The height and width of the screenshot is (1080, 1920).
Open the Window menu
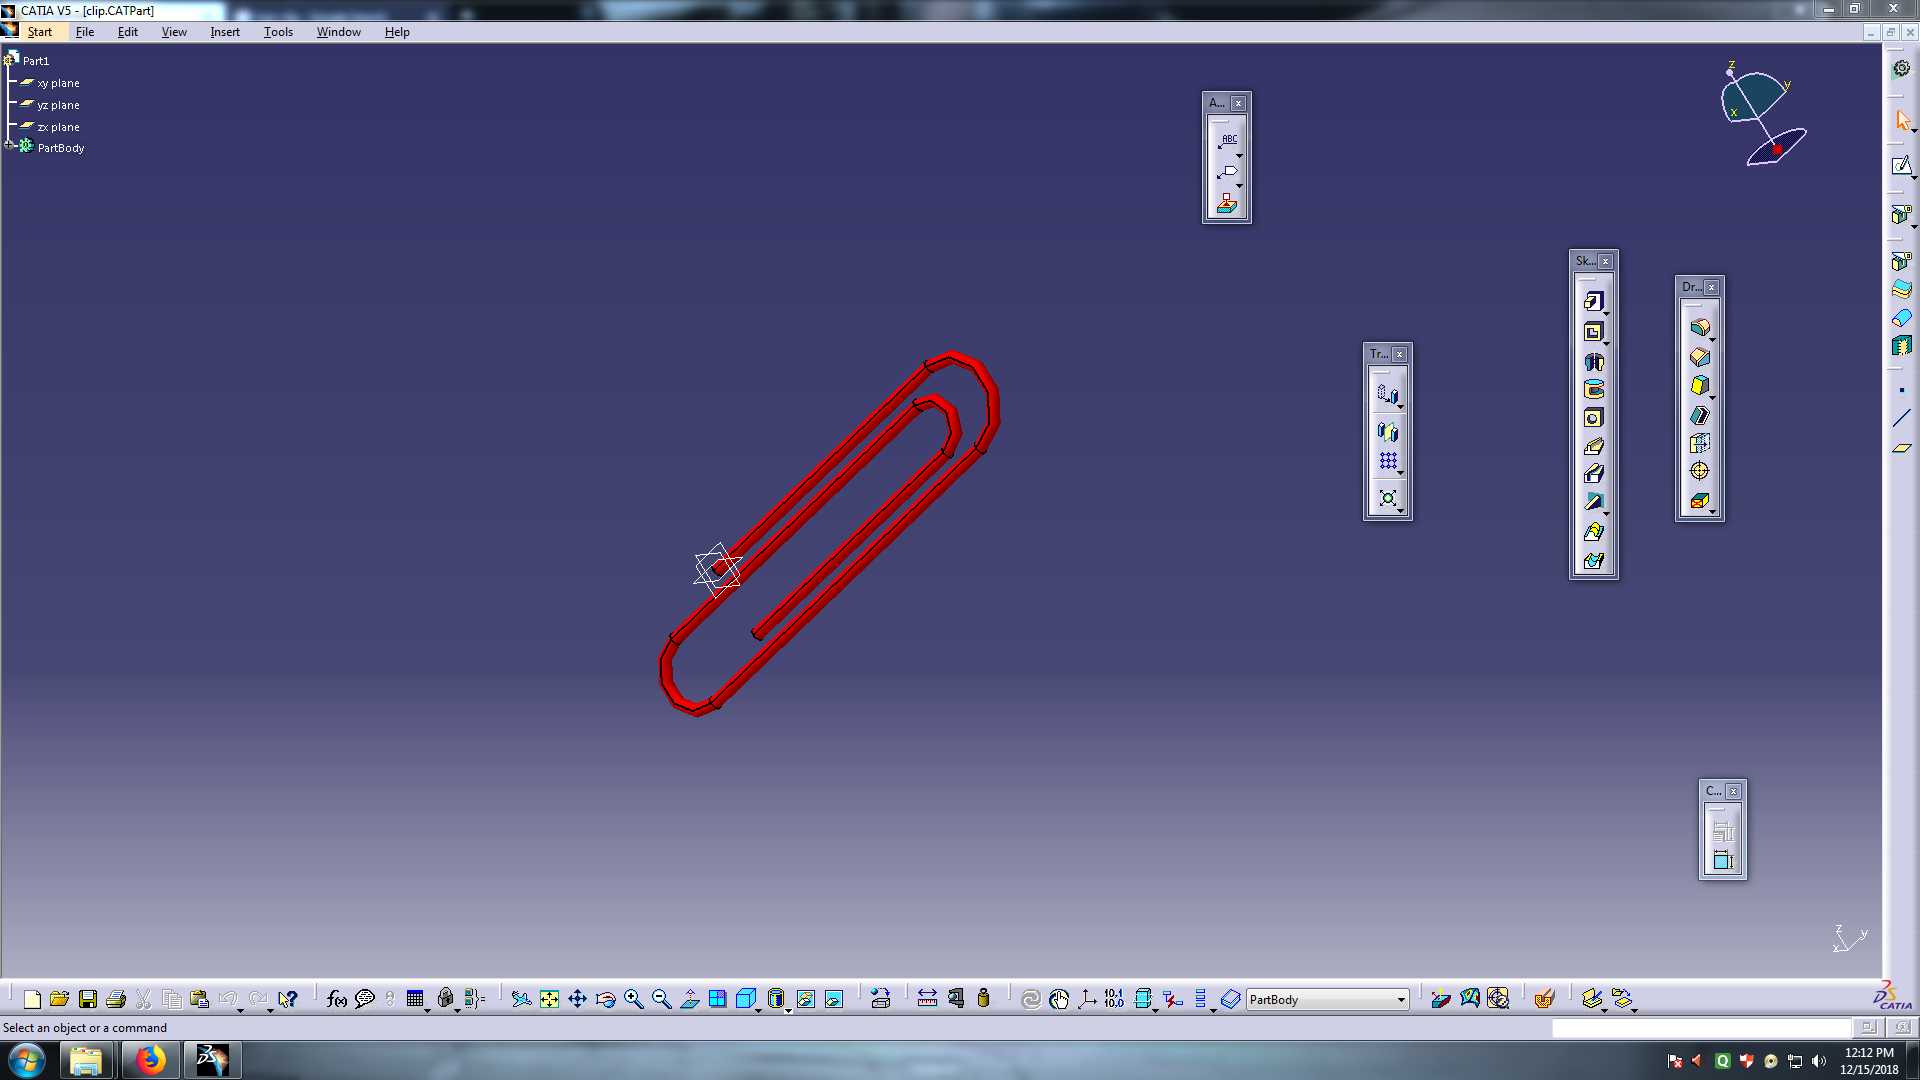tap(339, 32)
